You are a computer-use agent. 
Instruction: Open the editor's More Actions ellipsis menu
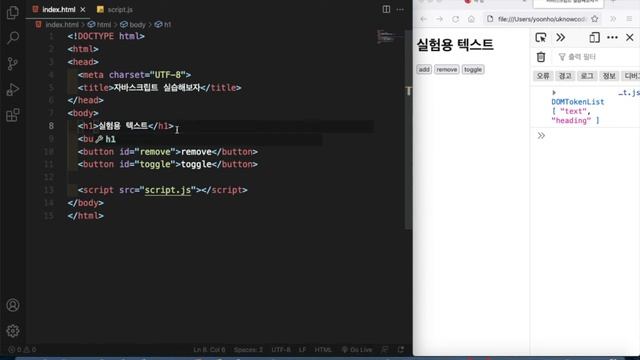(x=400, y=9)
